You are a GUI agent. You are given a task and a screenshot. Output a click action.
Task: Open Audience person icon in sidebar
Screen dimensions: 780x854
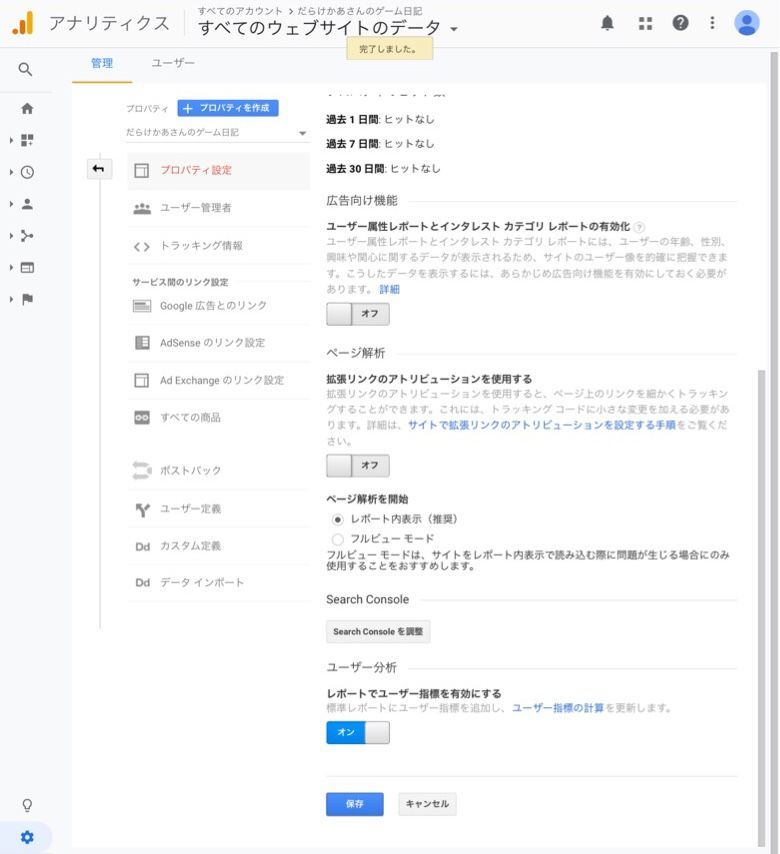pyautogui.click(x=27, y=204)
